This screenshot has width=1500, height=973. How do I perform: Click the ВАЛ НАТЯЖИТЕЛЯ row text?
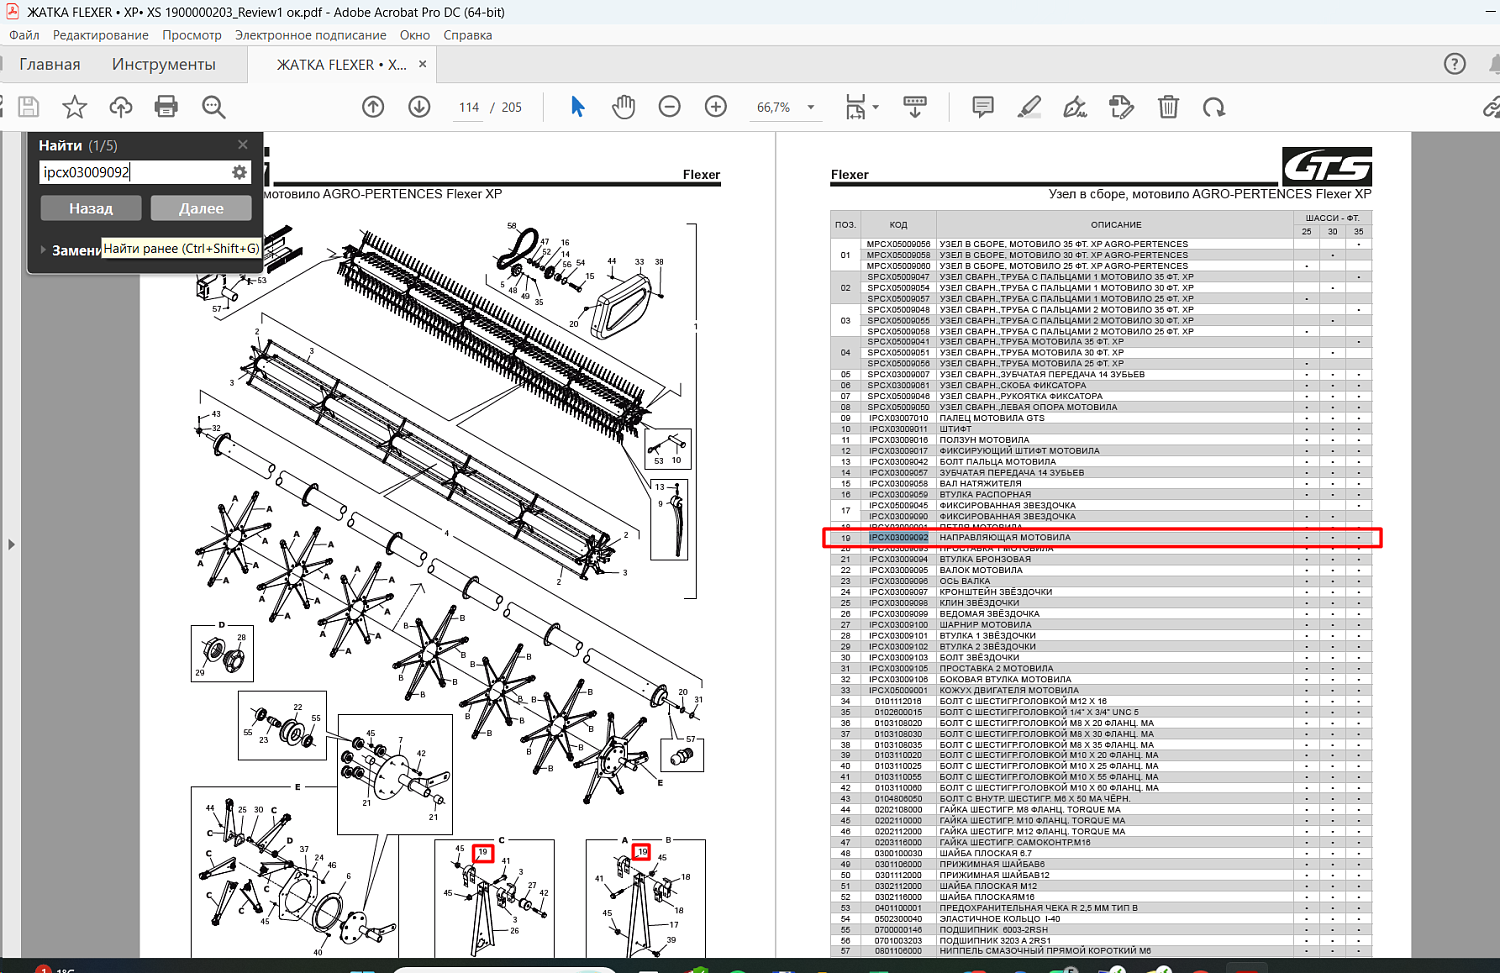[x=980, y=484]
